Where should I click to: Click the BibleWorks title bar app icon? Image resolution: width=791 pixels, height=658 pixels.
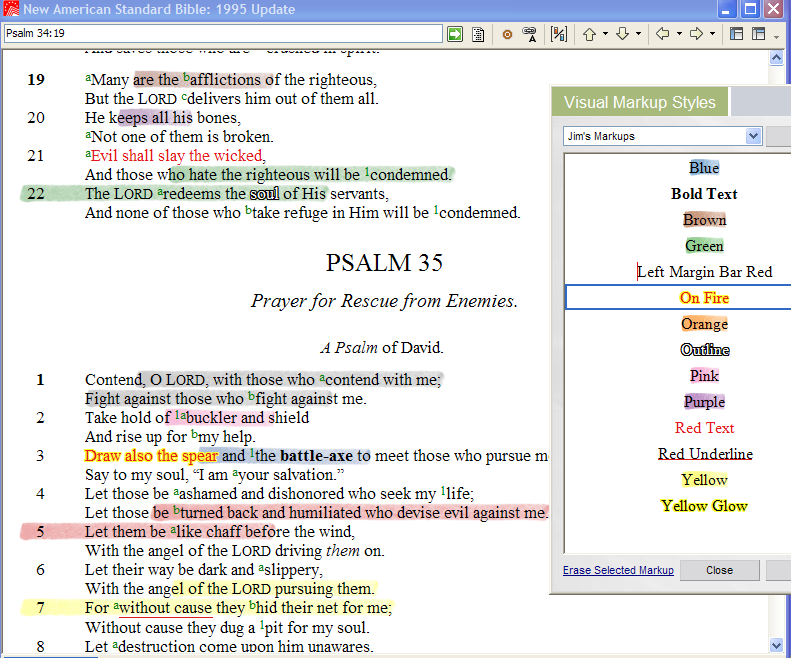[11, 9]
